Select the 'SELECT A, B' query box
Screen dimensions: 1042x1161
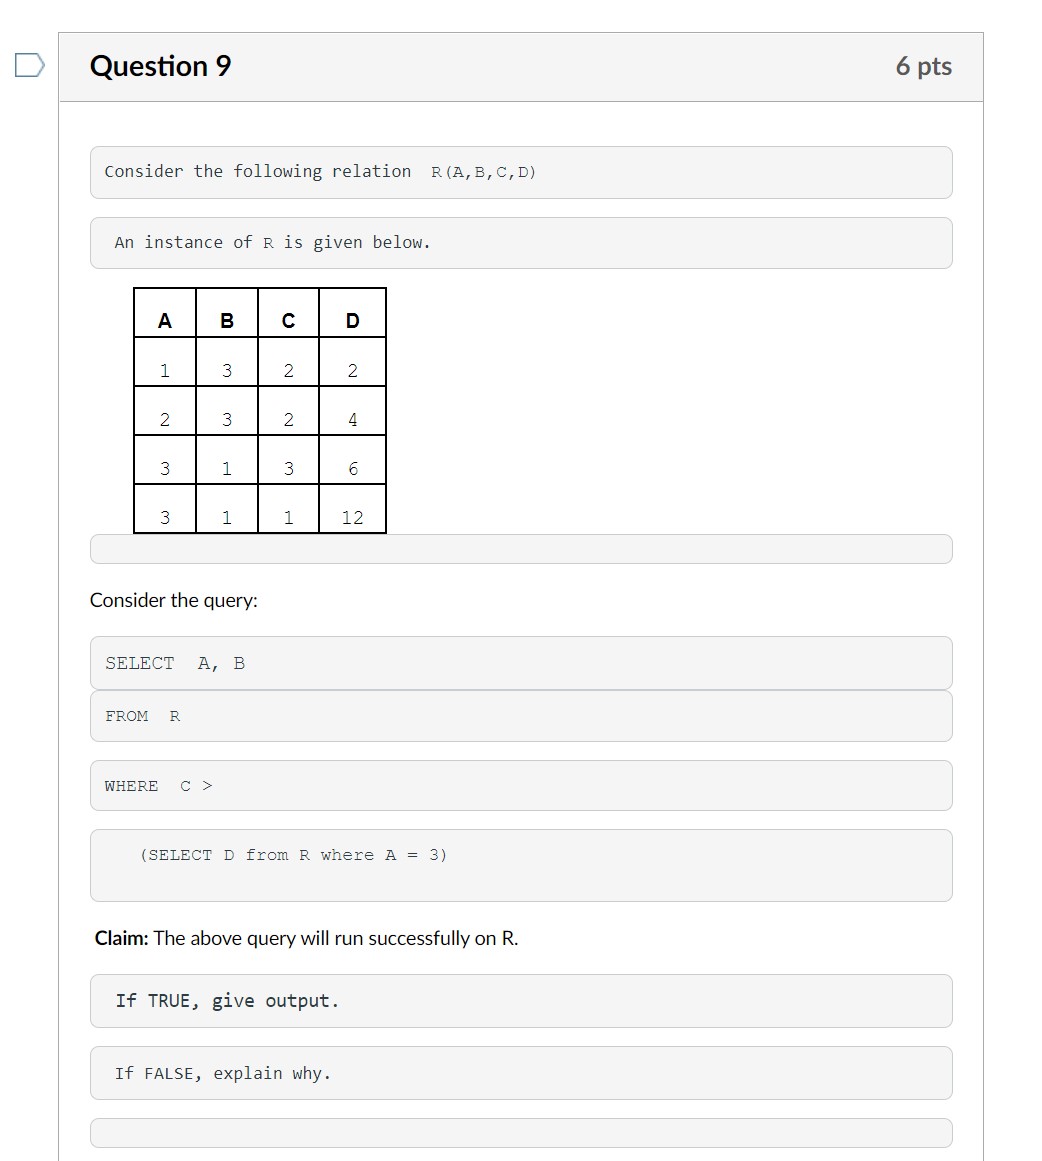point(520,663)
